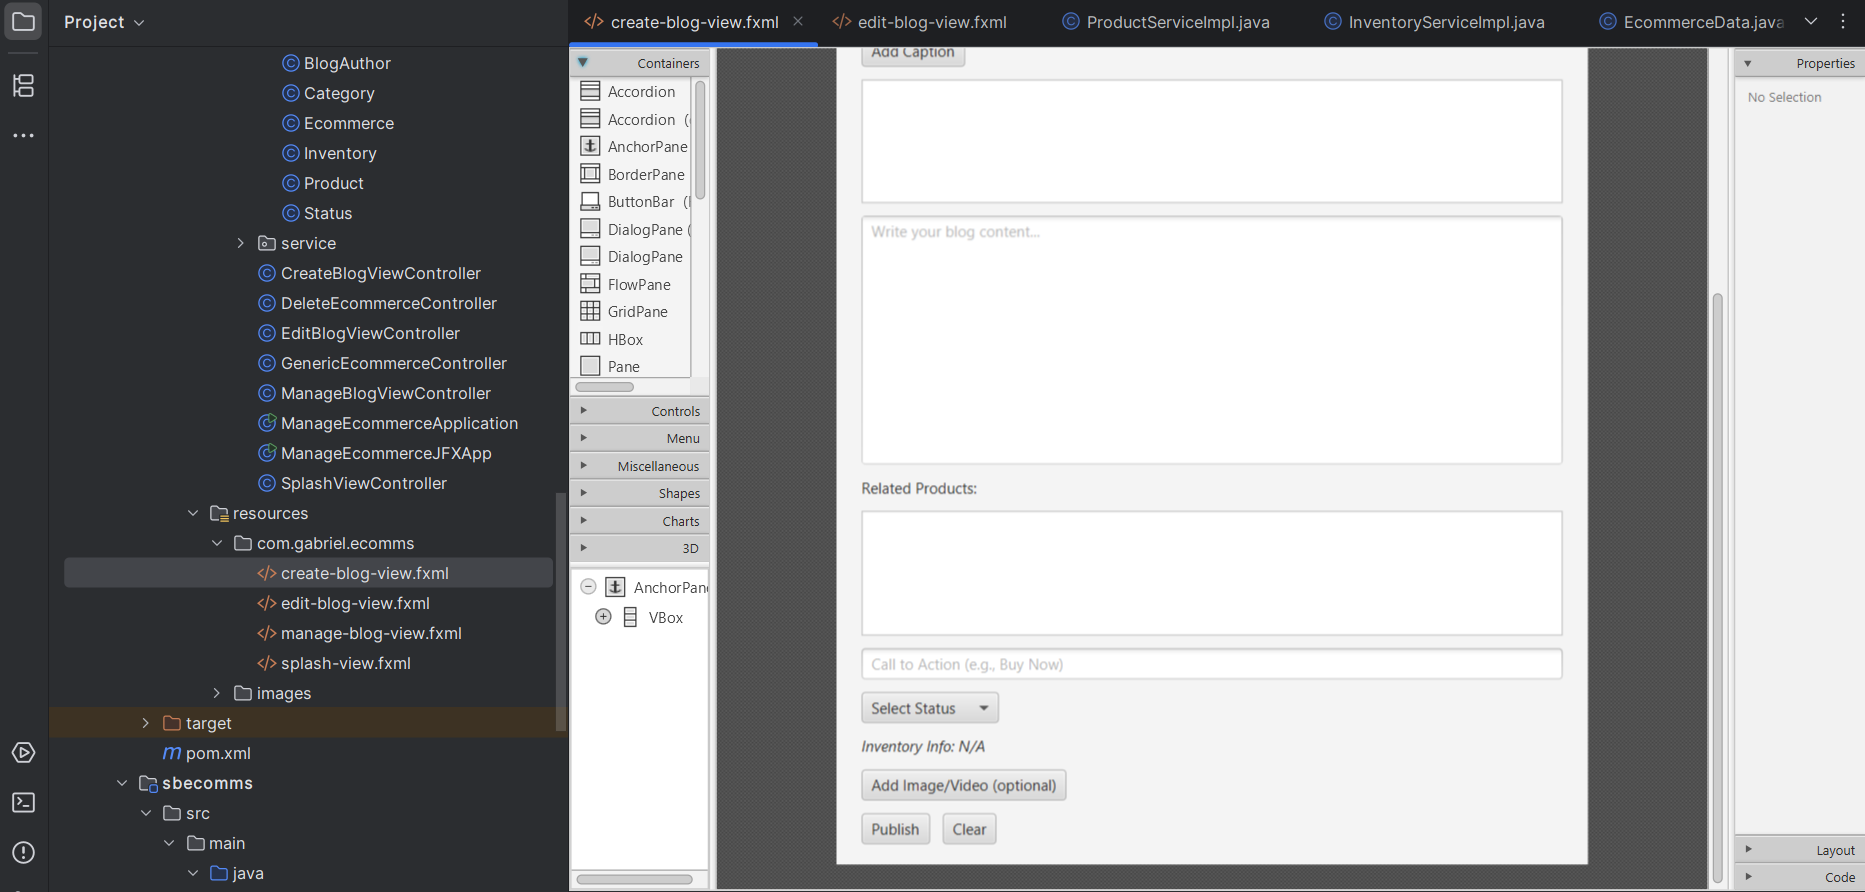
Task: Show more tool windows ellipsis icon
Action: pos(23,135)
